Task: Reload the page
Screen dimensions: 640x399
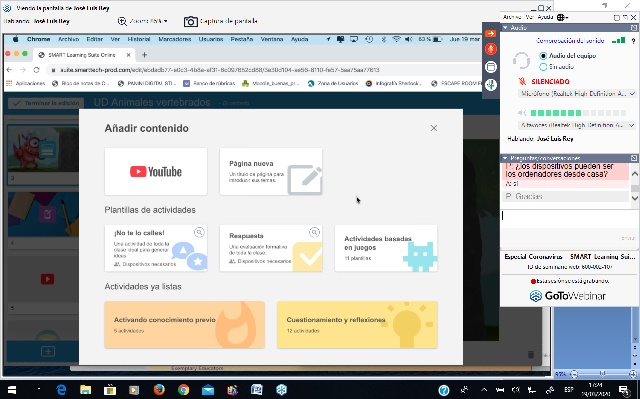Action: [x=36, y=70]
